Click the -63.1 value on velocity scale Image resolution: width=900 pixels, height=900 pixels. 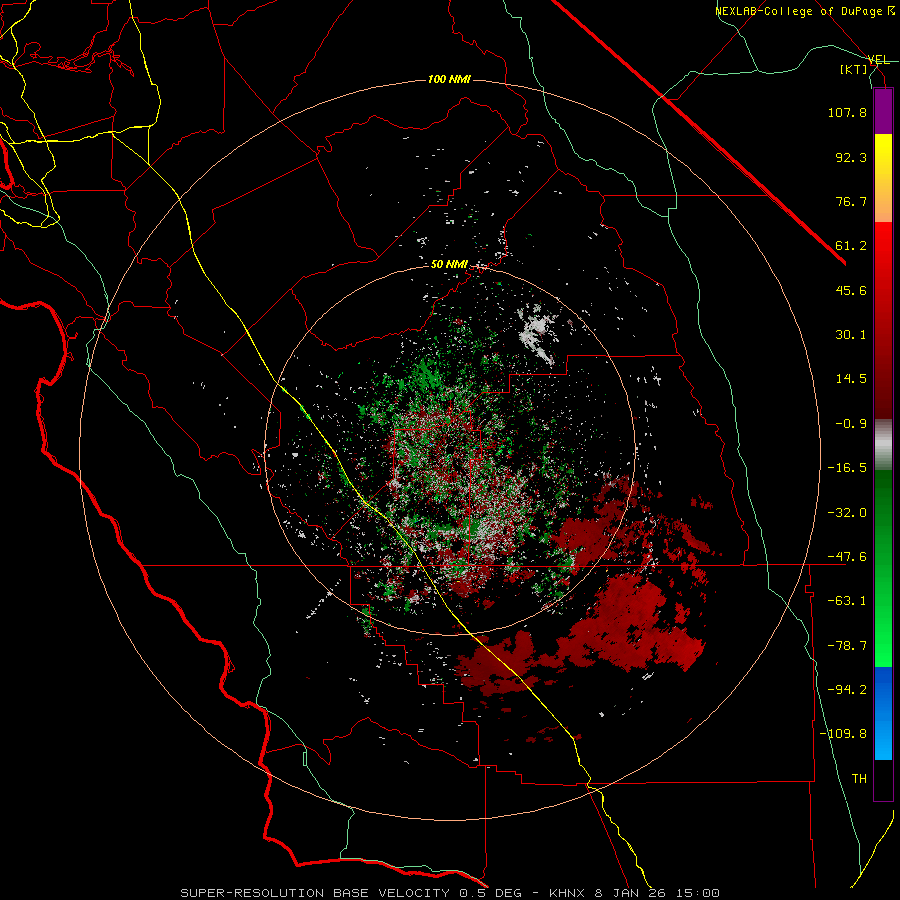point(847,601)
